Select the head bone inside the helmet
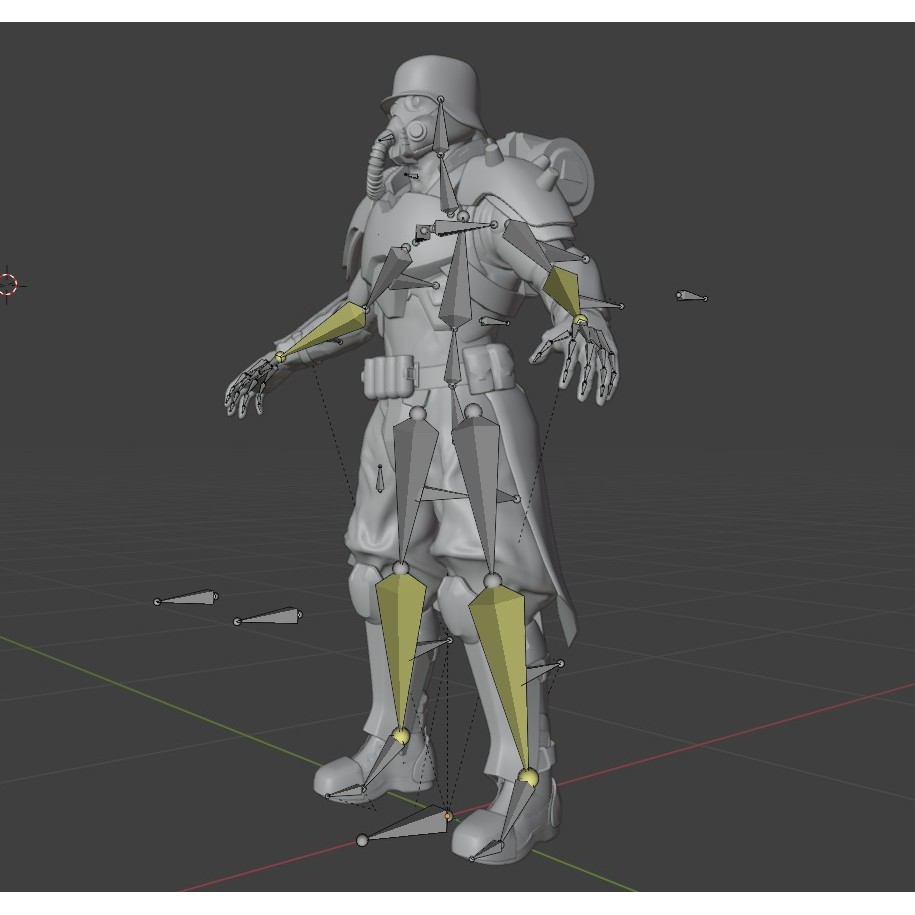 coord(441,128)
